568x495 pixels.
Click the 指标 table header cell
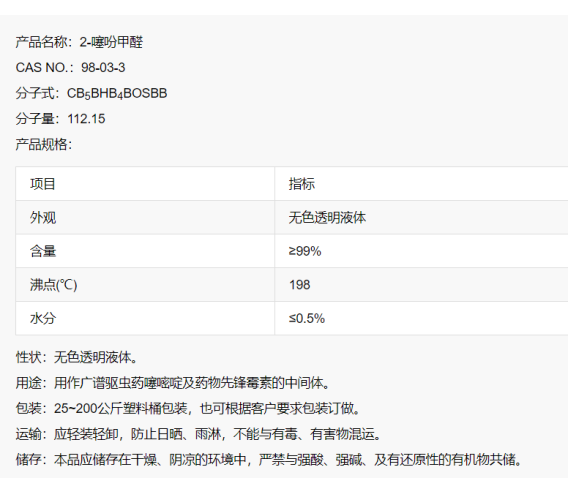pos(421,184)
